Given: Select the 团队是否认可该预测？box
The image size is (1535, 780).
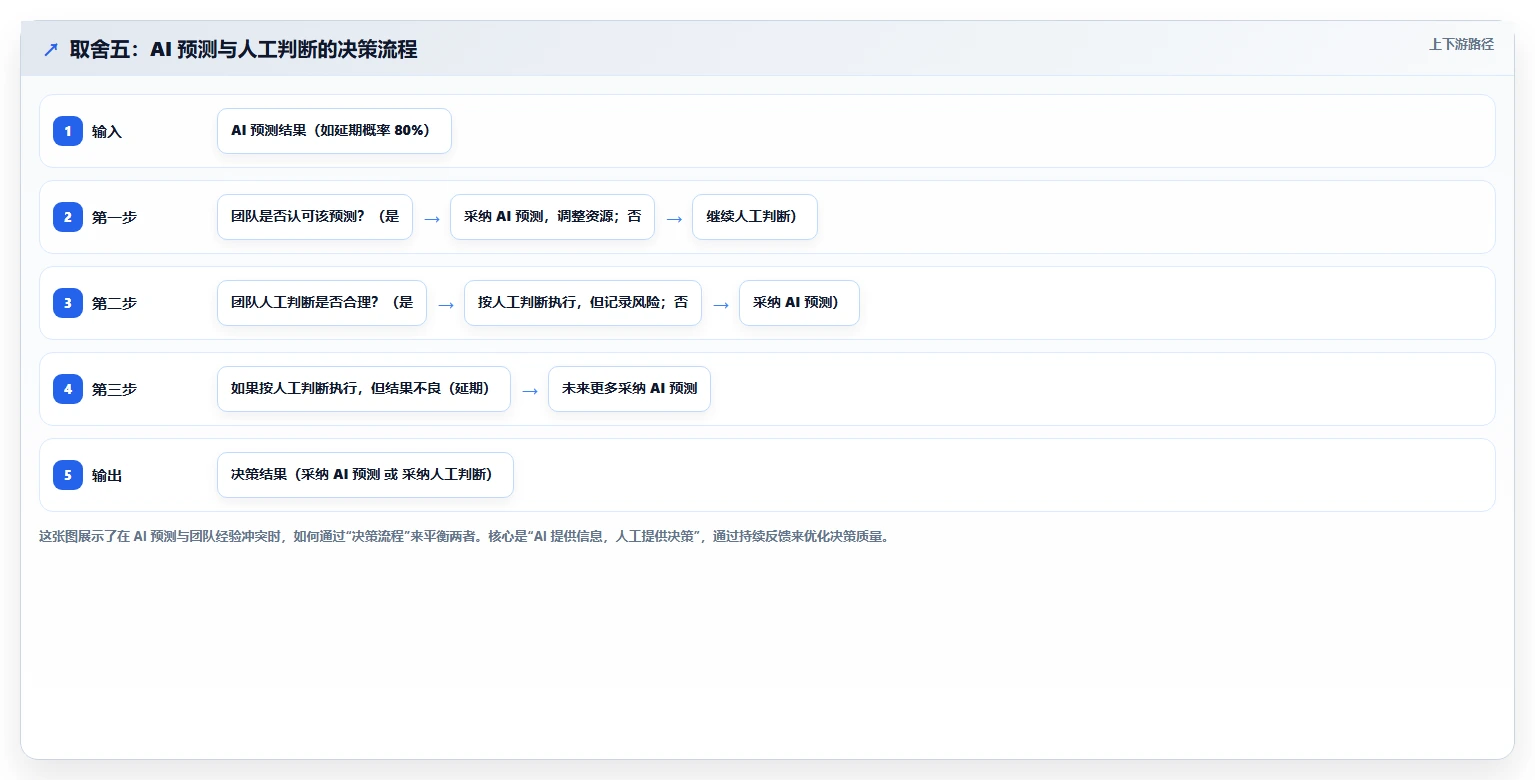Looking at the screenshot, I should tap(315, 217).
